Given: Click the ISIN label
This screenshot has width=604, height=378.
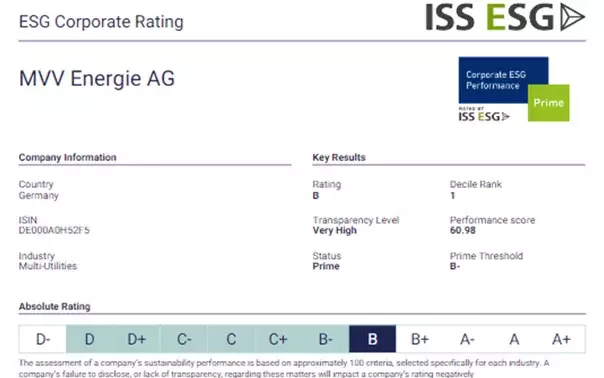Looking at the screenshot, I should point(28,220).
